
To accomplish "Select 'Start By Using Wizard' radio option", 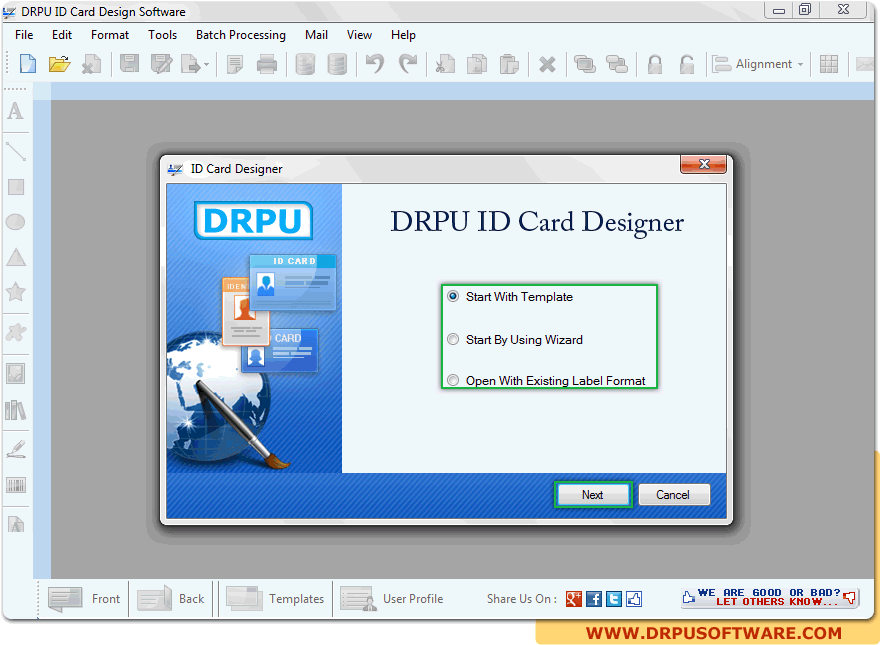I will 515,340.
